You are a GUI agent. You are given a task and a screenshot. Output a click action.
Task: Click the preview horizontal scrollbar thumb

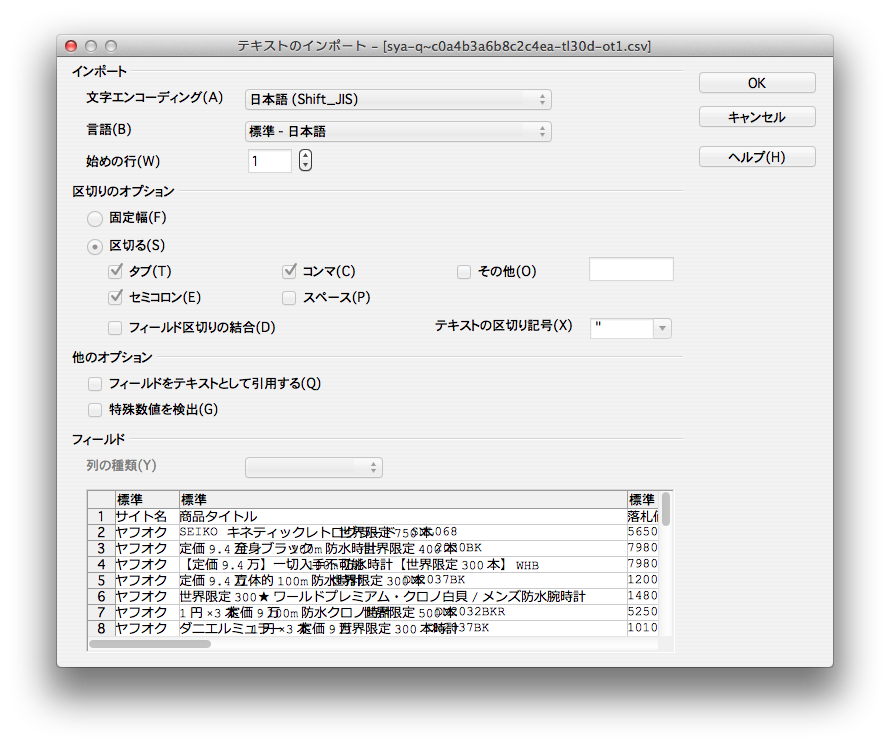(150, 644)
